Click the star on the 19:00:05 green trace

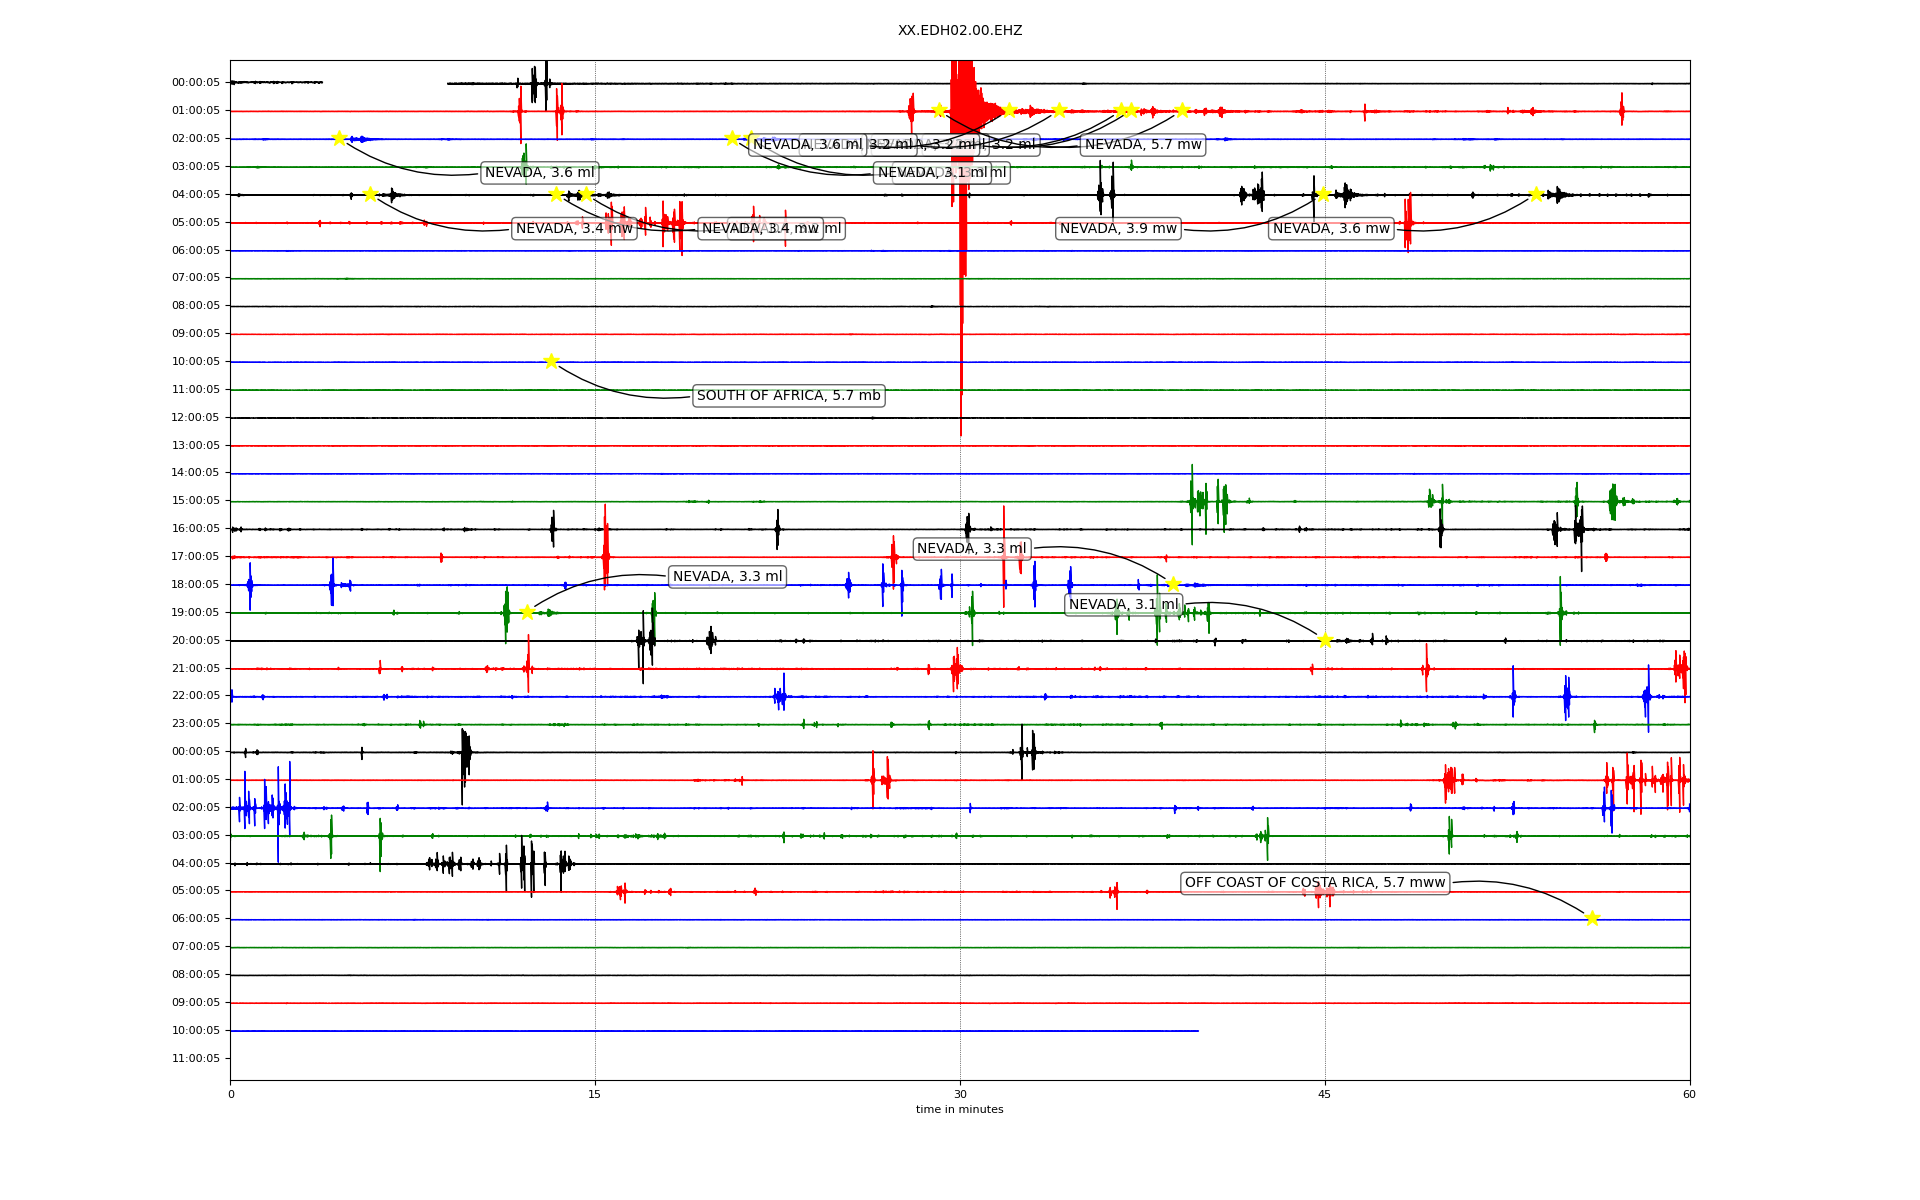coord(527,612)
